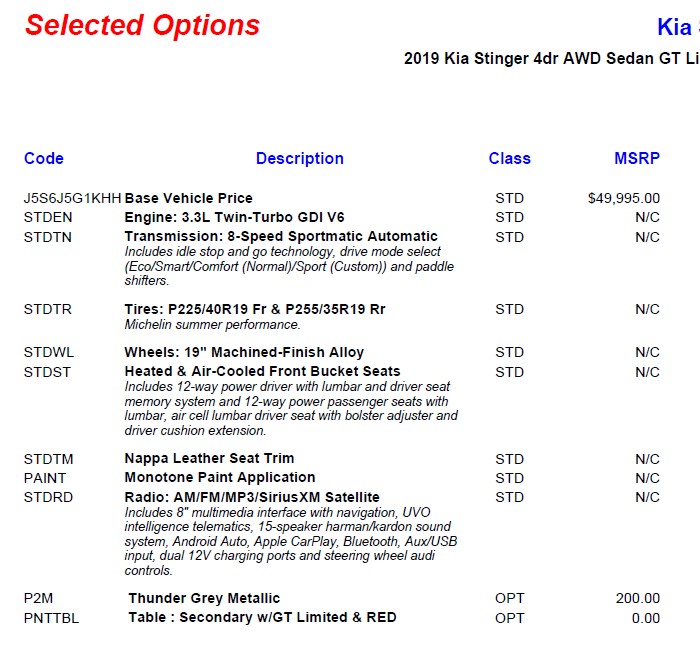Click the $49,995.00 base price value
Viewport: 700px width, 650px height.
click(623, 198)
